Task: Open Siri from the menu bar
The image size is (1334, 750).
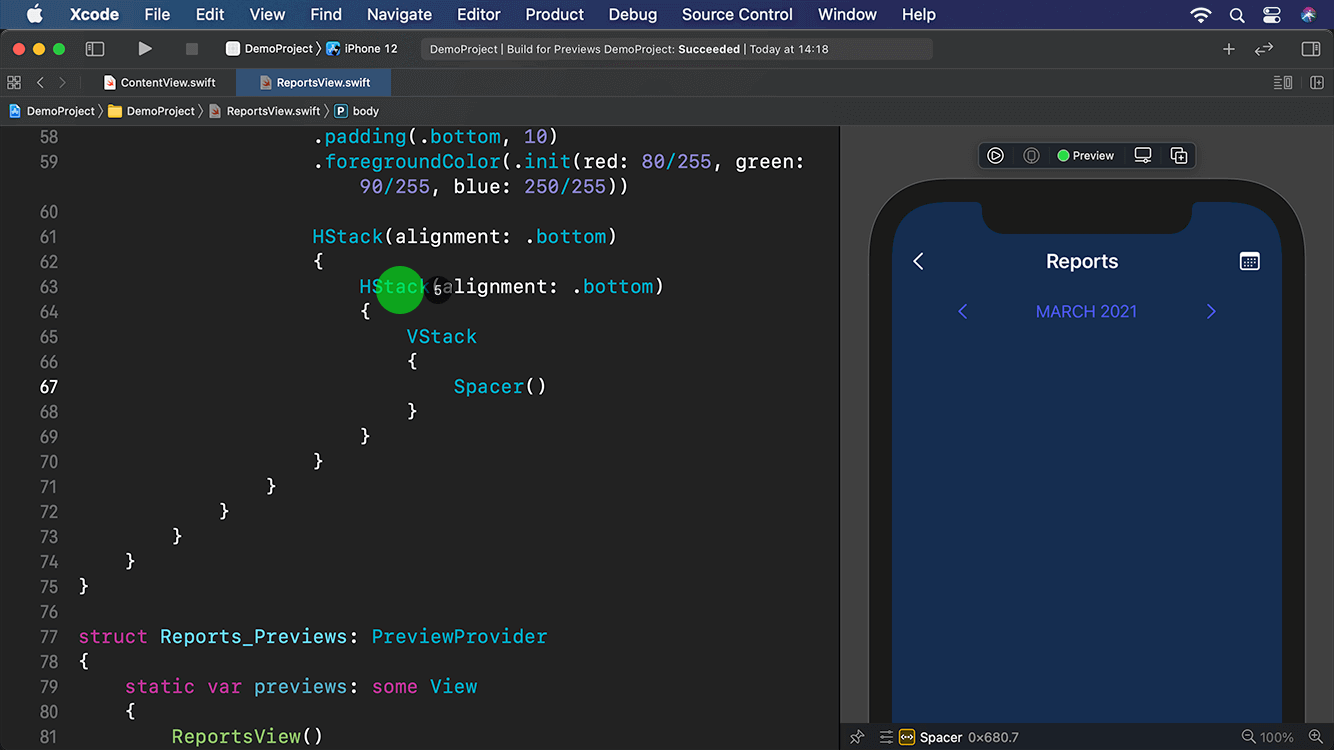Action: [x=1309, y=14]
